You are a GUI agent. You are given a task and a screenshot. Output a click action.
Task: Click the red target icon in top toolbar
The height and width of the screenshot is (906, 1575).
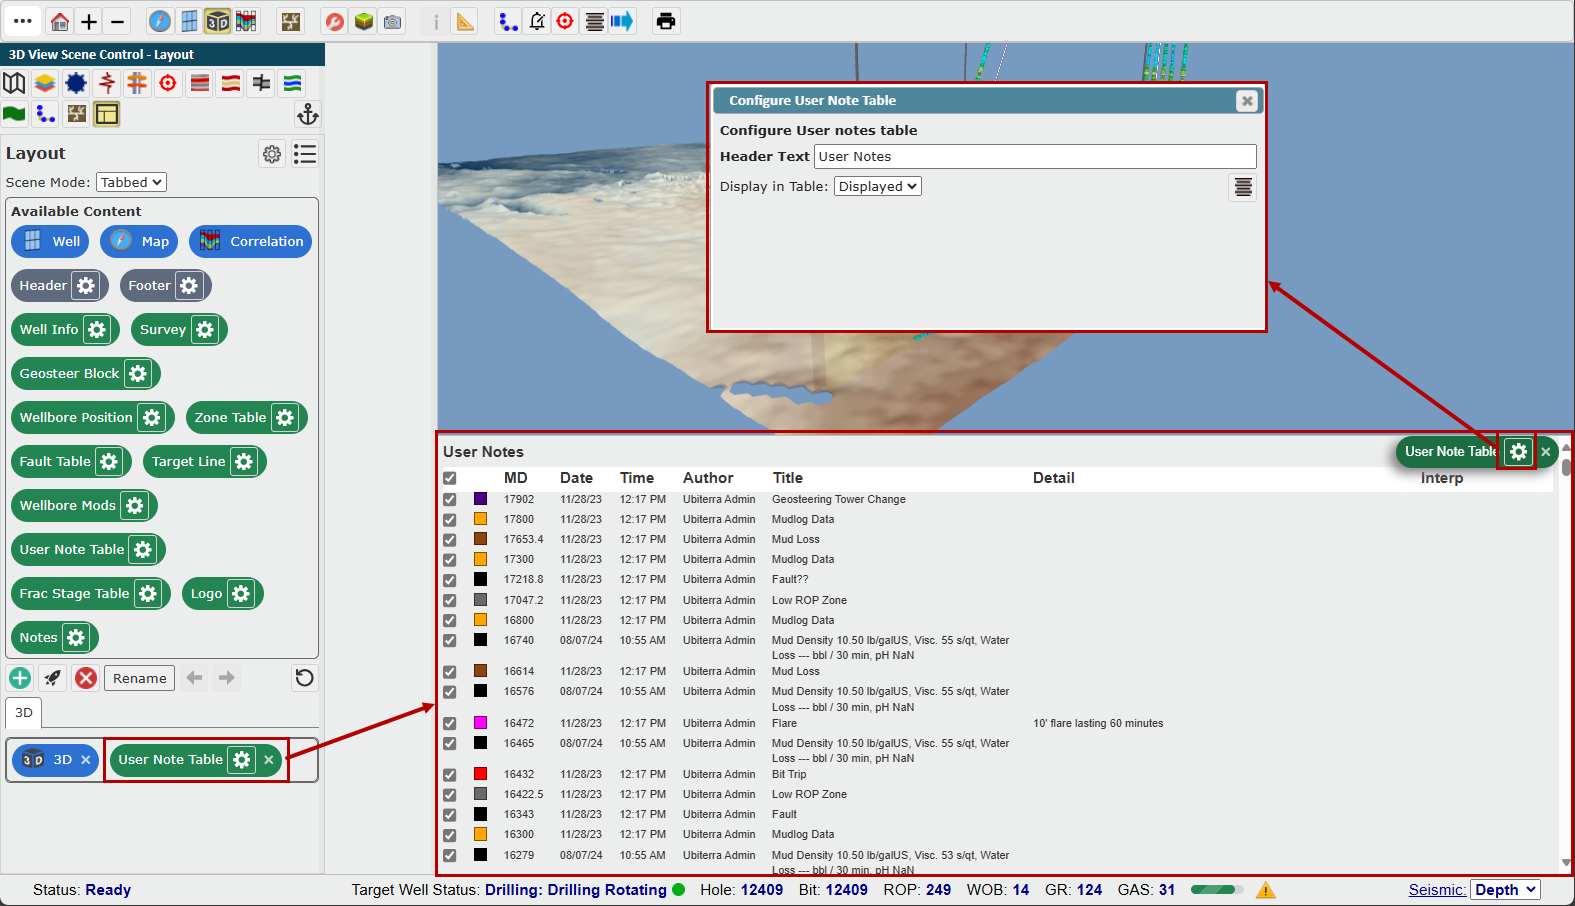(565, 21)
